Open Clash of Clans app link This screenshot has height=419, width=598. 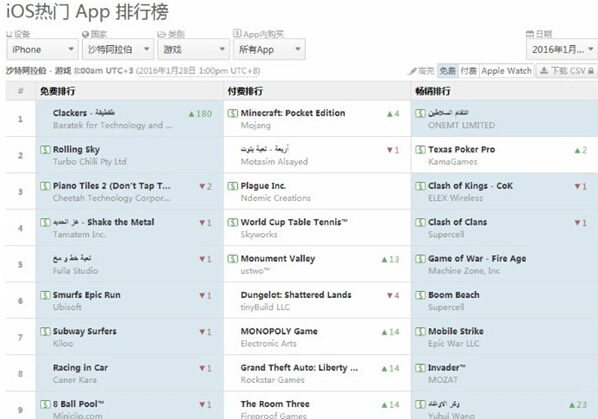(457, 222)
